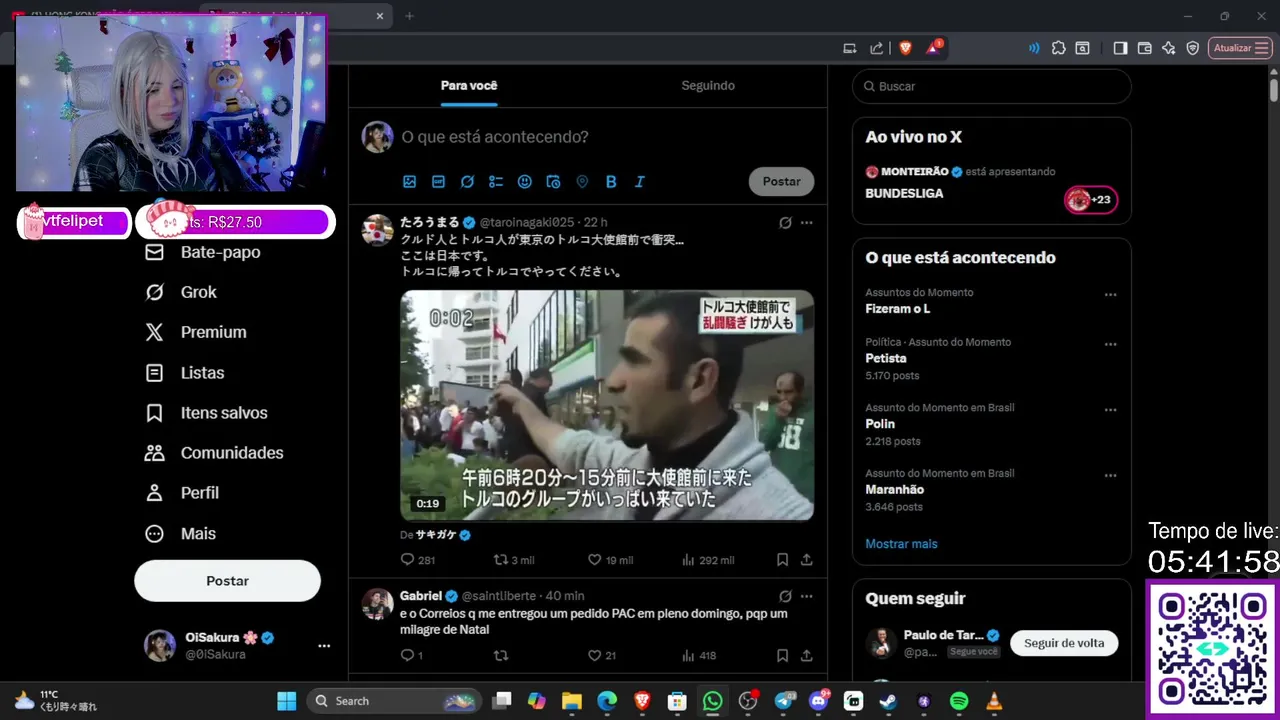Open WhatsApp from the taskbar
Image resolution: width=1280 pixels, height=720 pixels.
coord(712,701)
